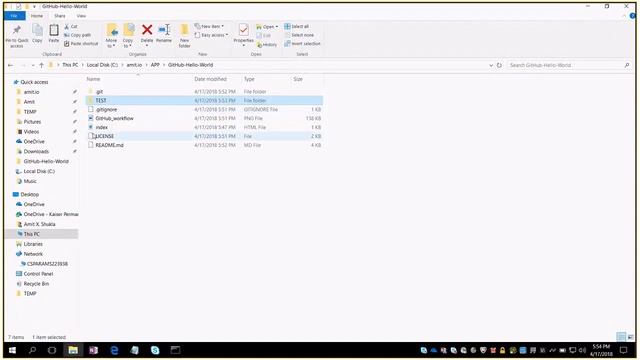Click amit.io in address breadcrumb
Image resolution: width=640 pixels, height=360 pixels.
point(134,65)
